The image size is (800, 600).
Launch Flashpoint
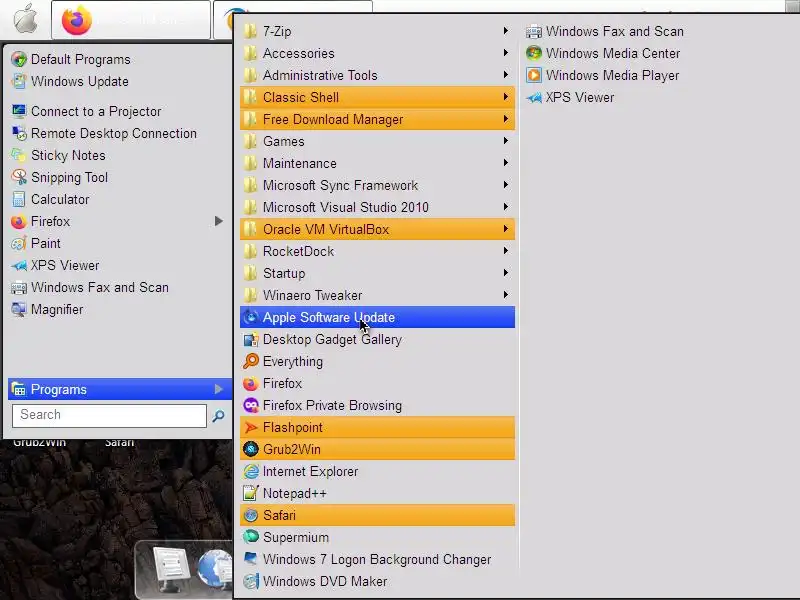[378, 427]
